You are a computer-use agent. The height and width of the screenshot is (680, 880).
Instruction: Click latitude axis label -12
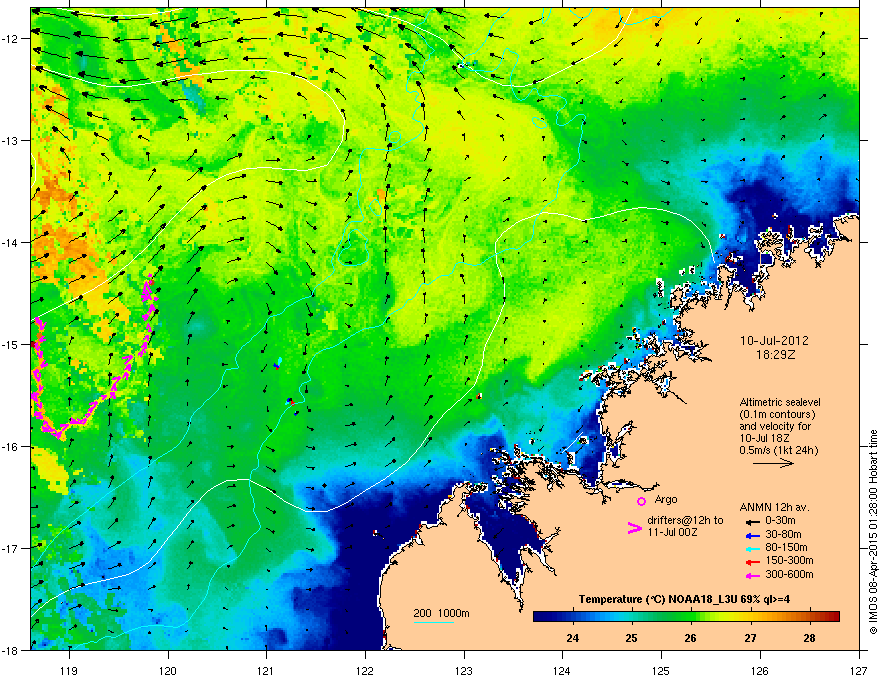12,39
